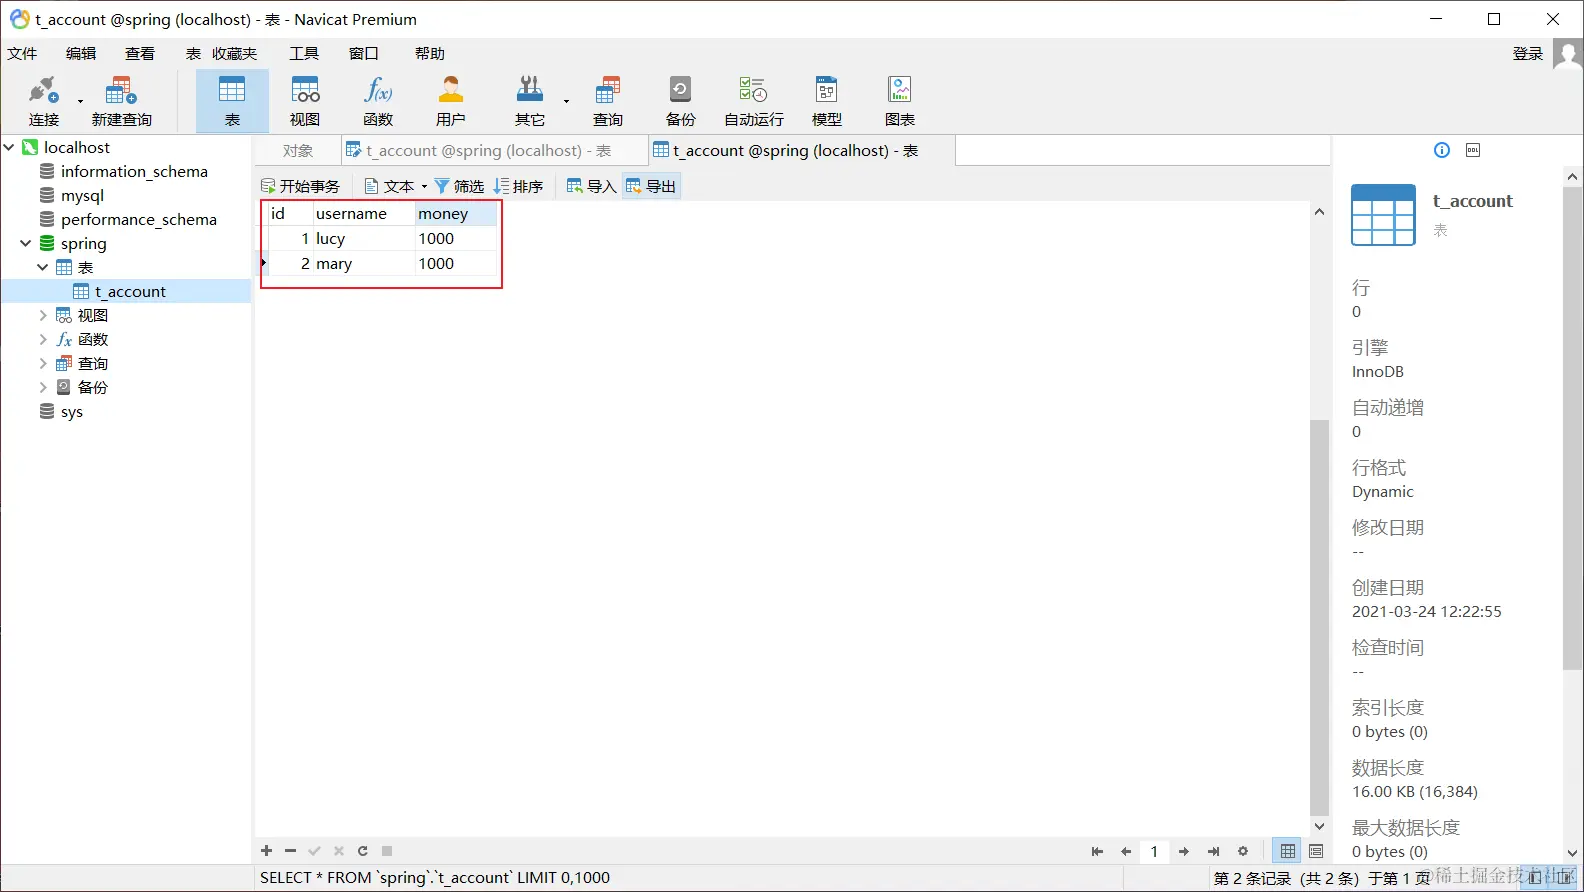The image size is (1584, 892).
Task: Switch to grid view
Action: (x=1288, y=851)
